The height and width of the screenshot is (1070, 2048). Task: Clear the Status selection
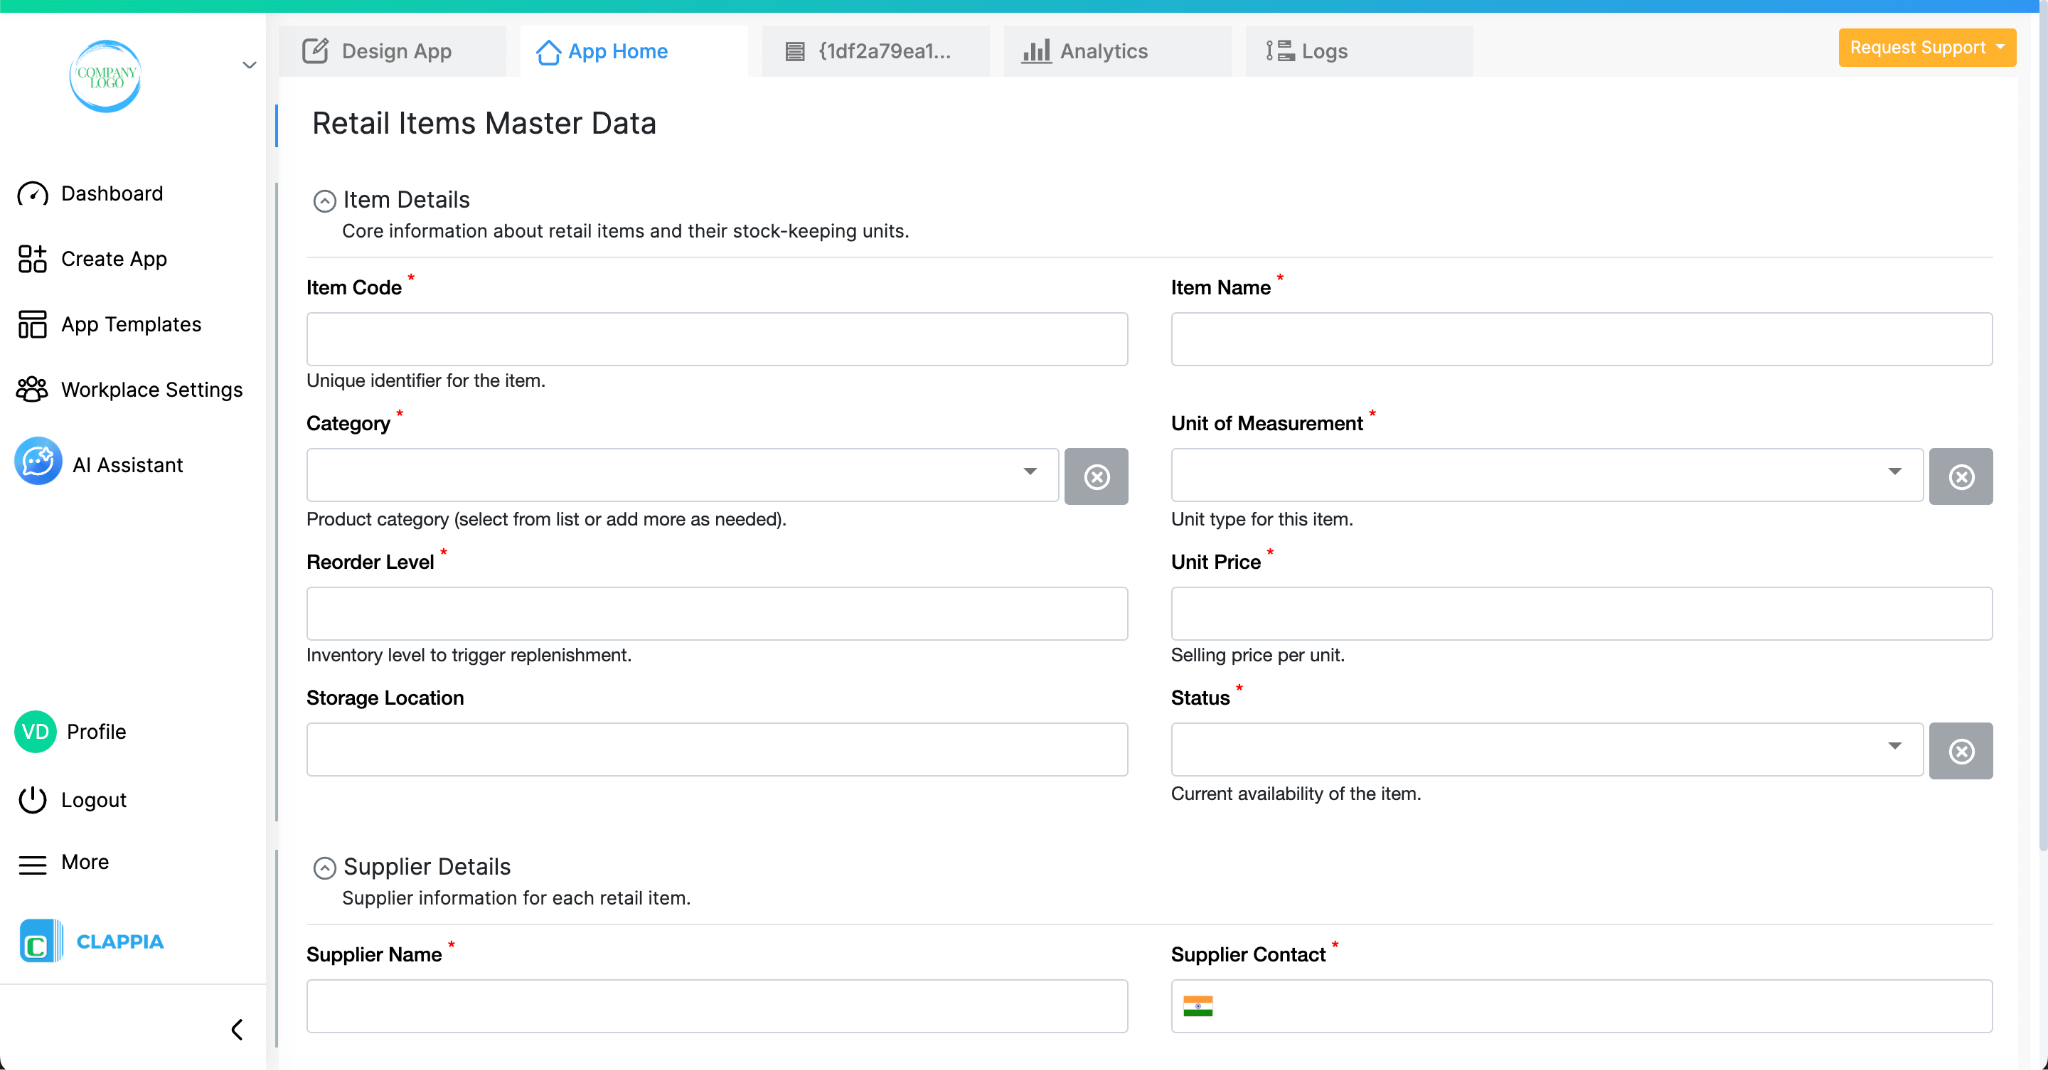tap(1961, 750)
